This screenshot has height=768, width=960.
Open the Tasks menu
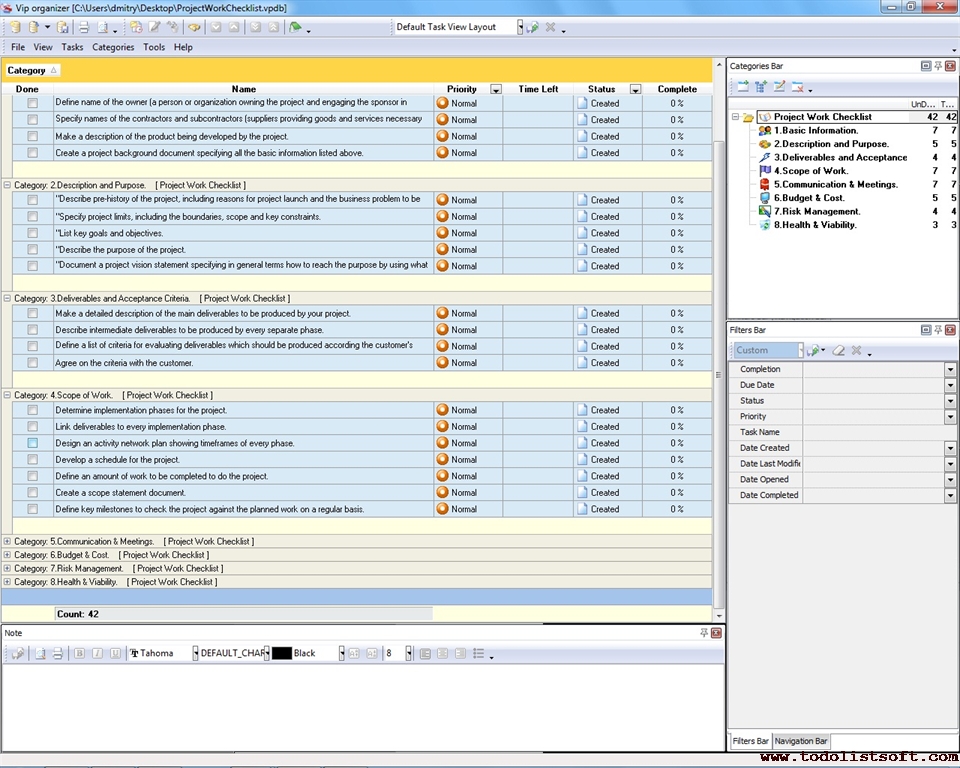(x=72, y=47)
